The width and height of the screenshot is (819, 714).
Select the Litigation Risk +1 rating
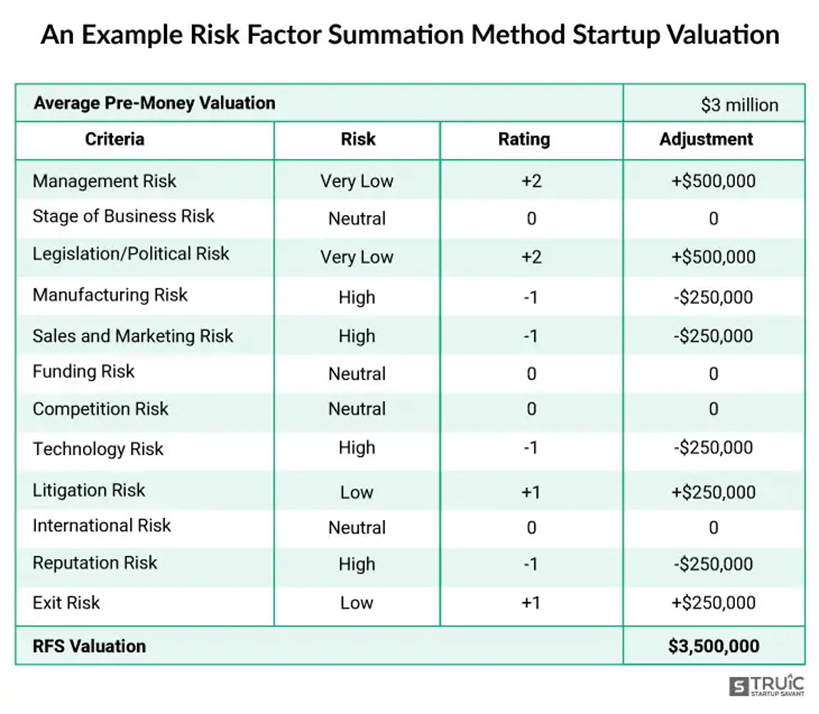(531, 492)
